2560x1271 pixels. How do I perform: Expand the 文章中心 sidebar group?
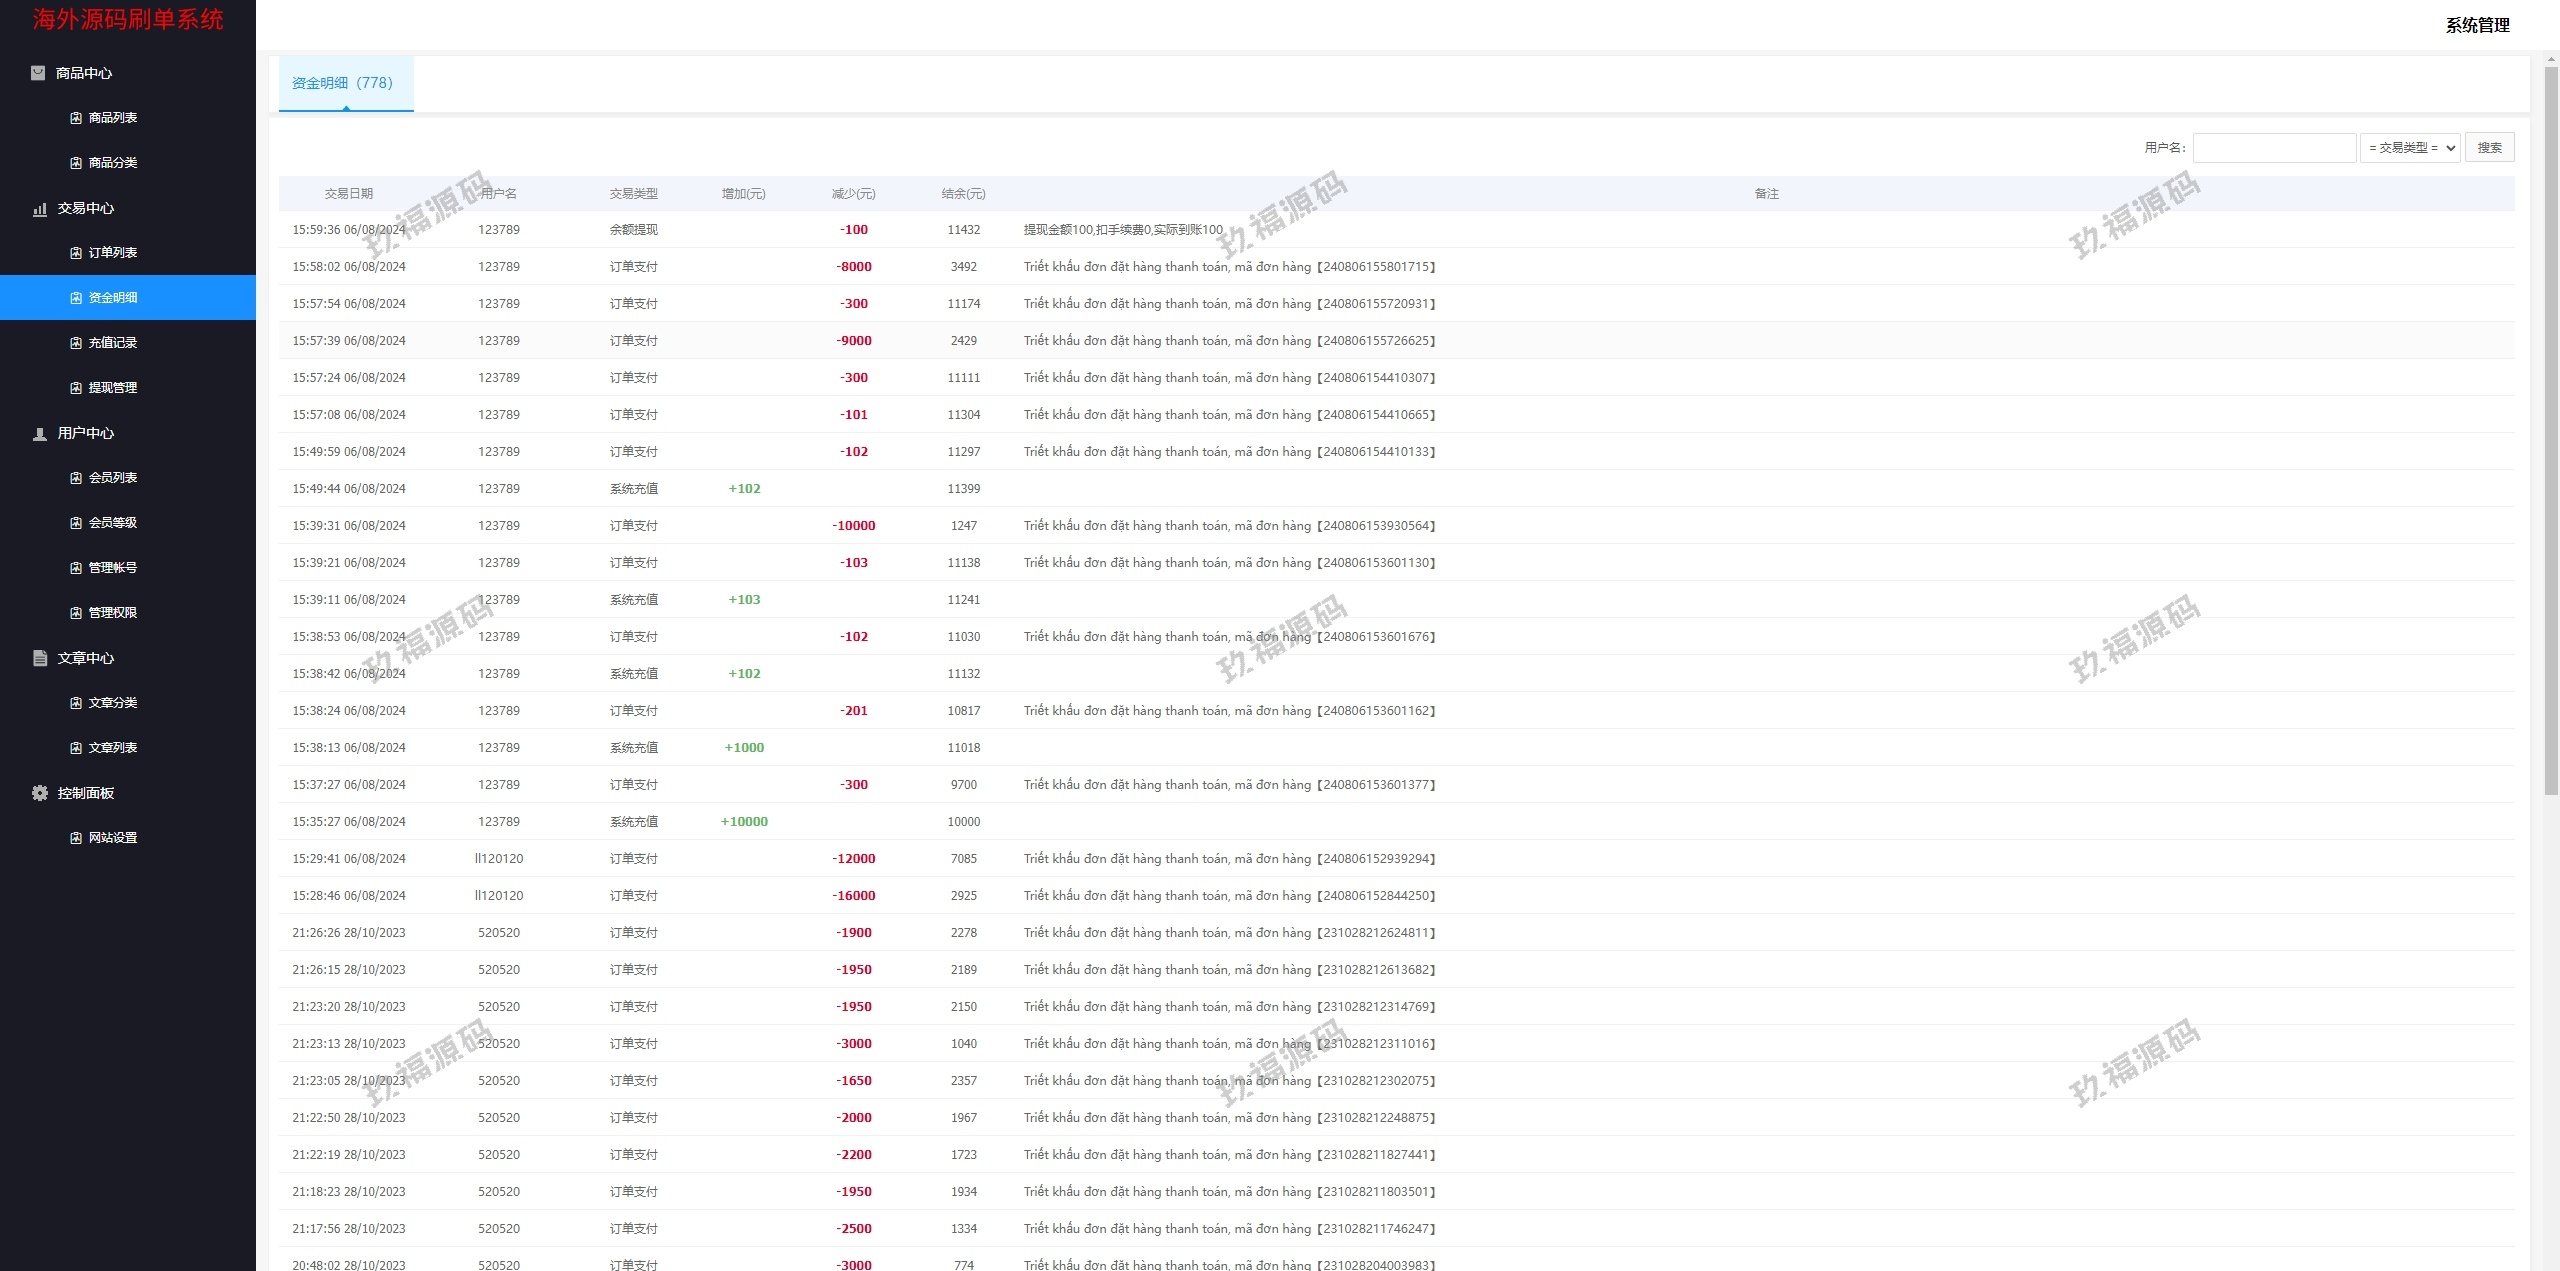pyautogui.click(x=86, y=658)
